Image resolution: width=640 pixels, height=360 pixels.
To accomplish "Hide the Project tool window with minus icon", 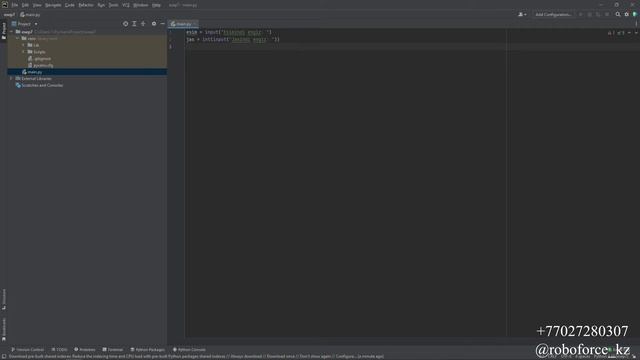I will [162, 24].
